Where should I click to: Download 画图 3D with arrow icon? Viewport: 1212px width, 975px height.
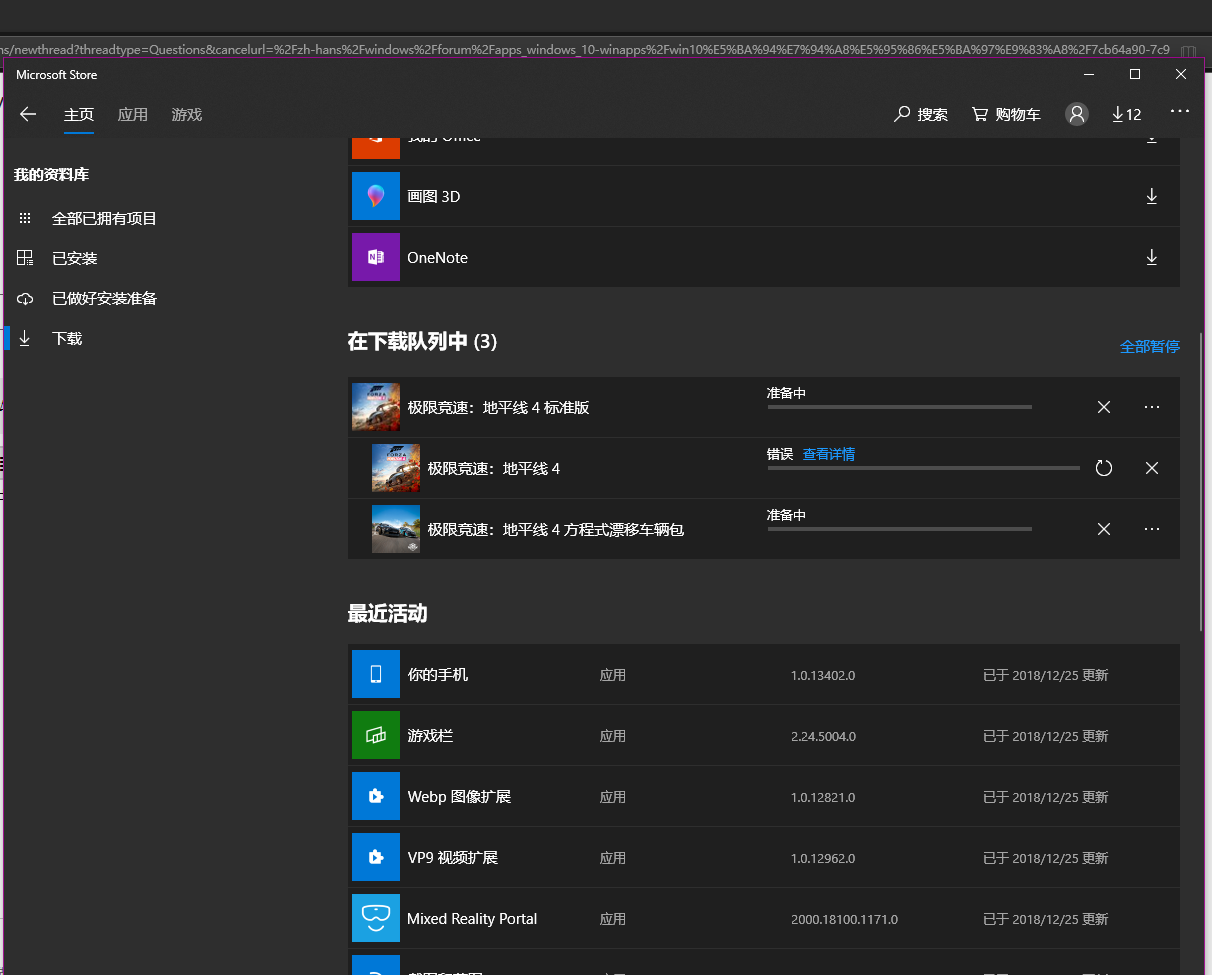1152,196
